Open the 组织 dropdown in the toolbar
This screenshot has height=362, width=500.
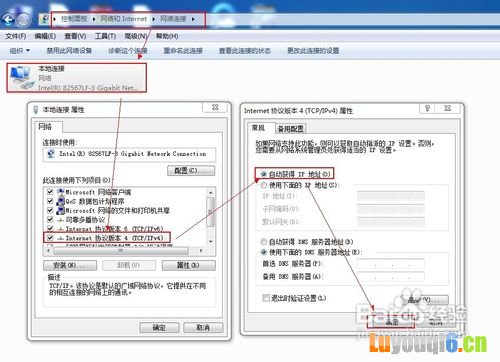[x=20, y=51]
